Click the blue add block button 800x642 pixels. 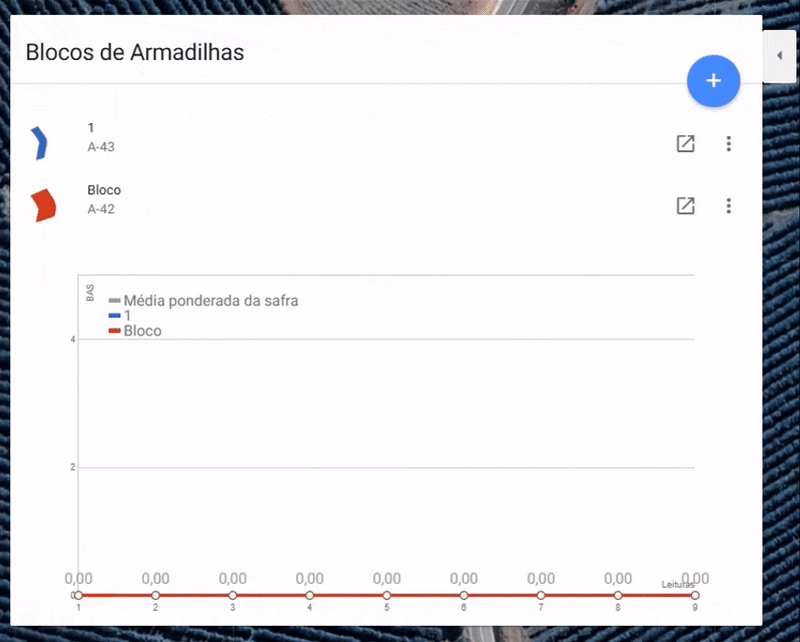tap(713, 81)
